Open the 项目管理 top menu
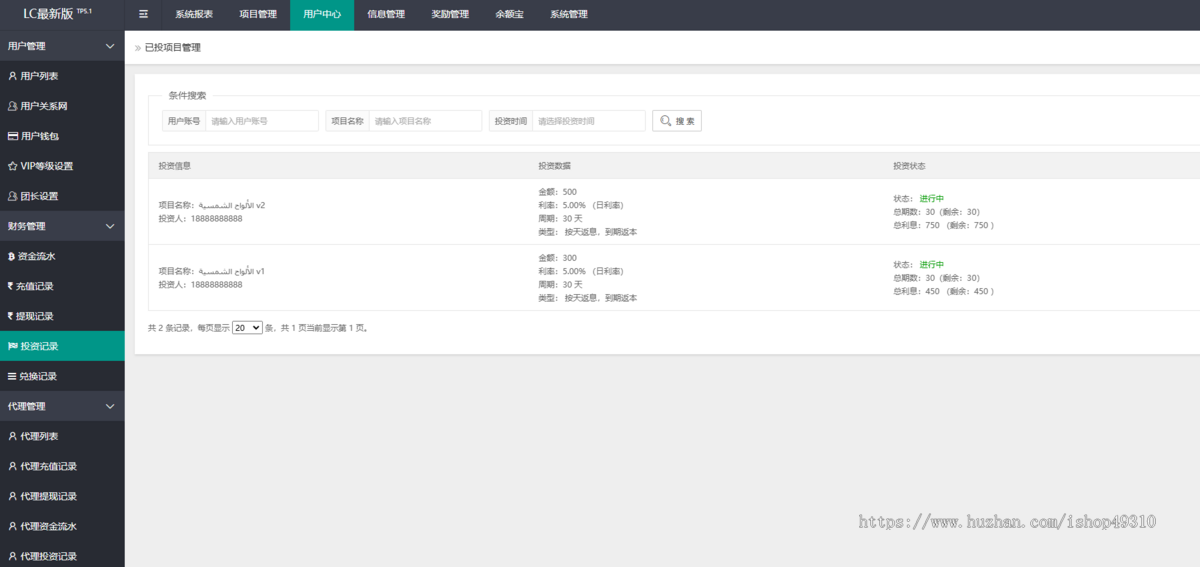Viewport: 1200px width, 567px height. pos(258,15)
